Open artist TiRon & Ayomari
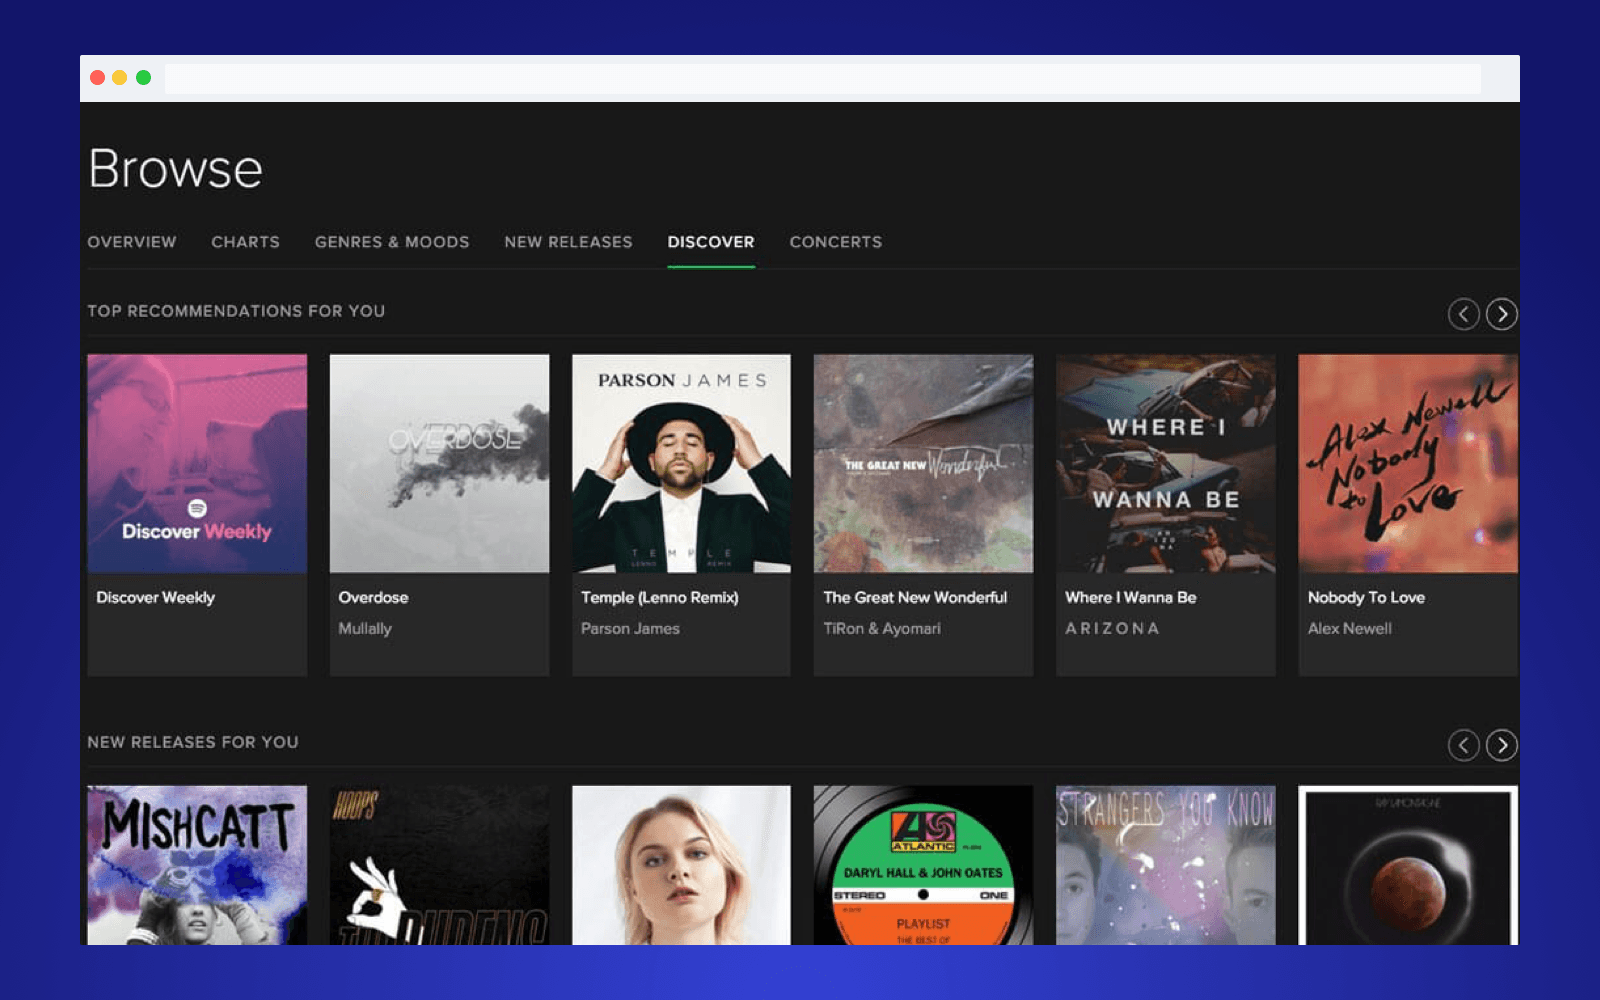 point(882,628)
